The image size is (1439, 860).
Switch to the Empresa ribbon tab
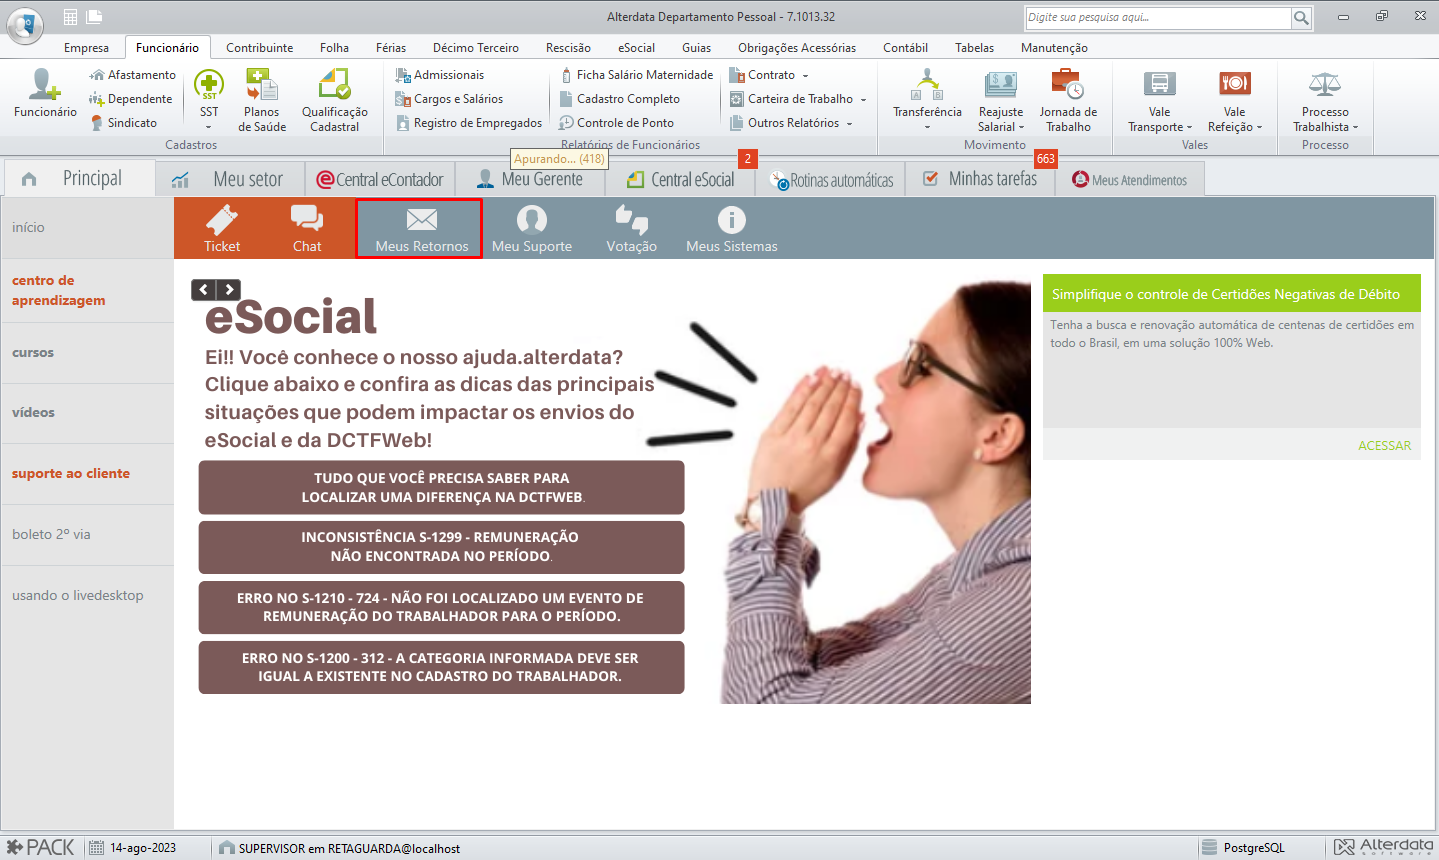[86, 48]
